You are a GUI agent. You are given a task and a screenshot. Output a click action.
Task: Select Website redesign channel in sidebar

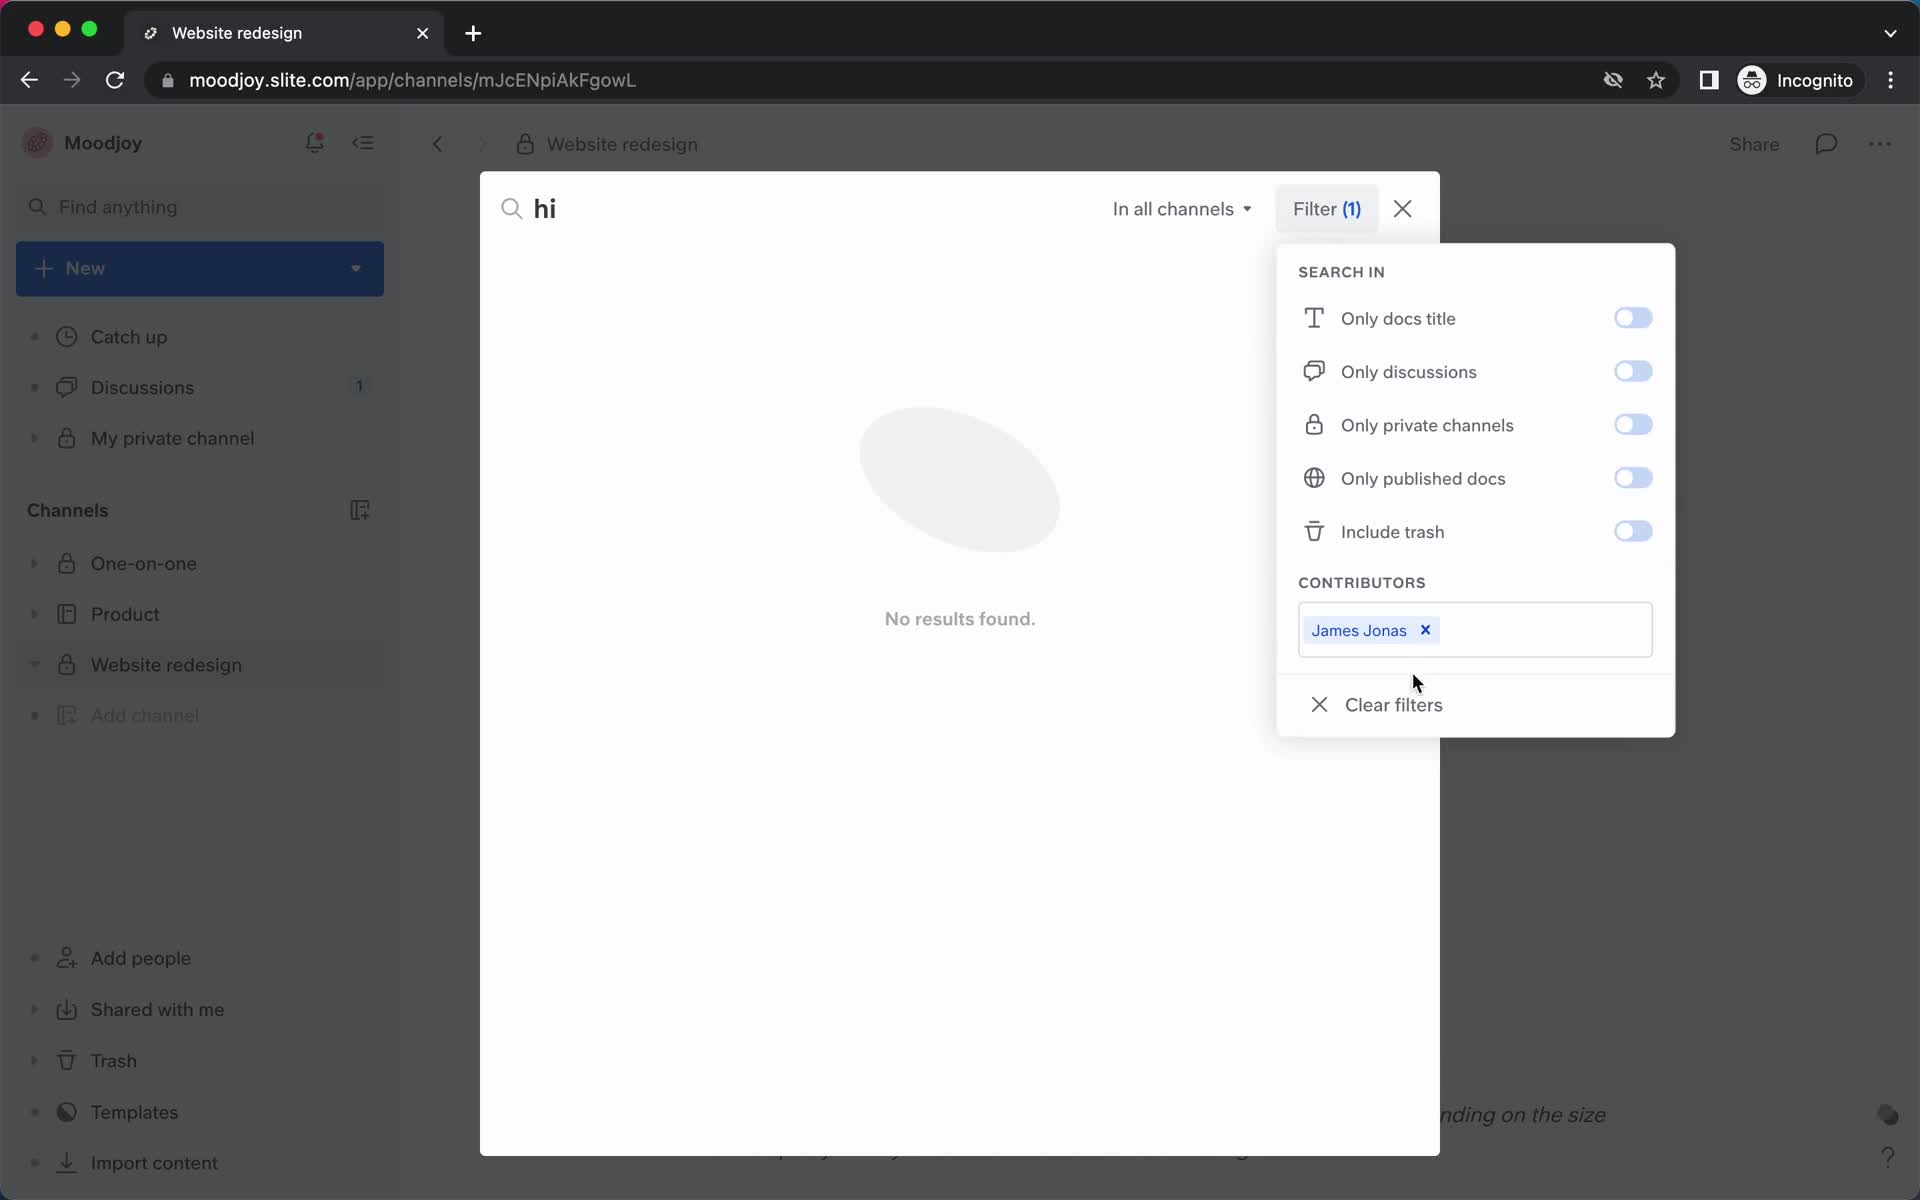(166, 665)
